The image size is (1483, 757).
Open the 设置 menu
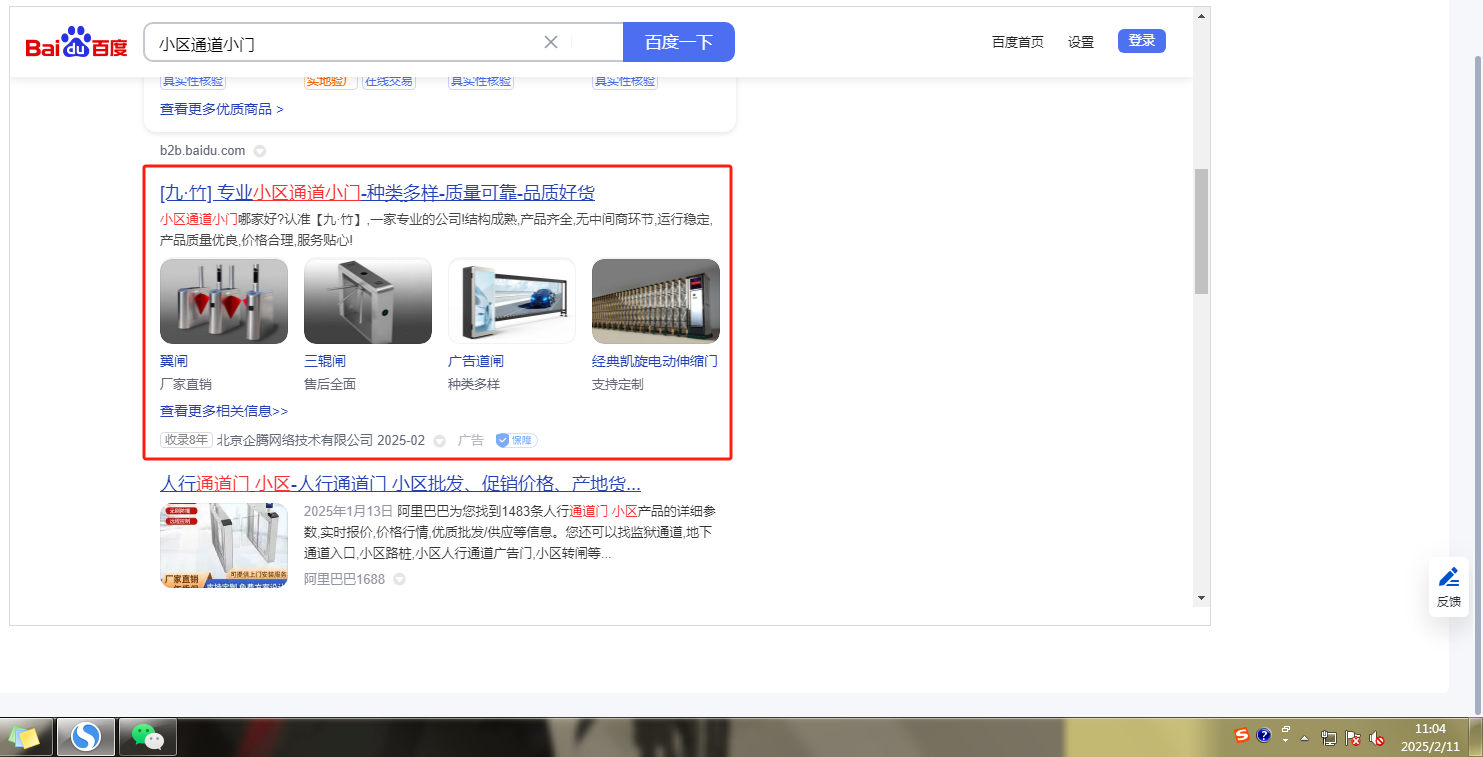click(1080, 42)
